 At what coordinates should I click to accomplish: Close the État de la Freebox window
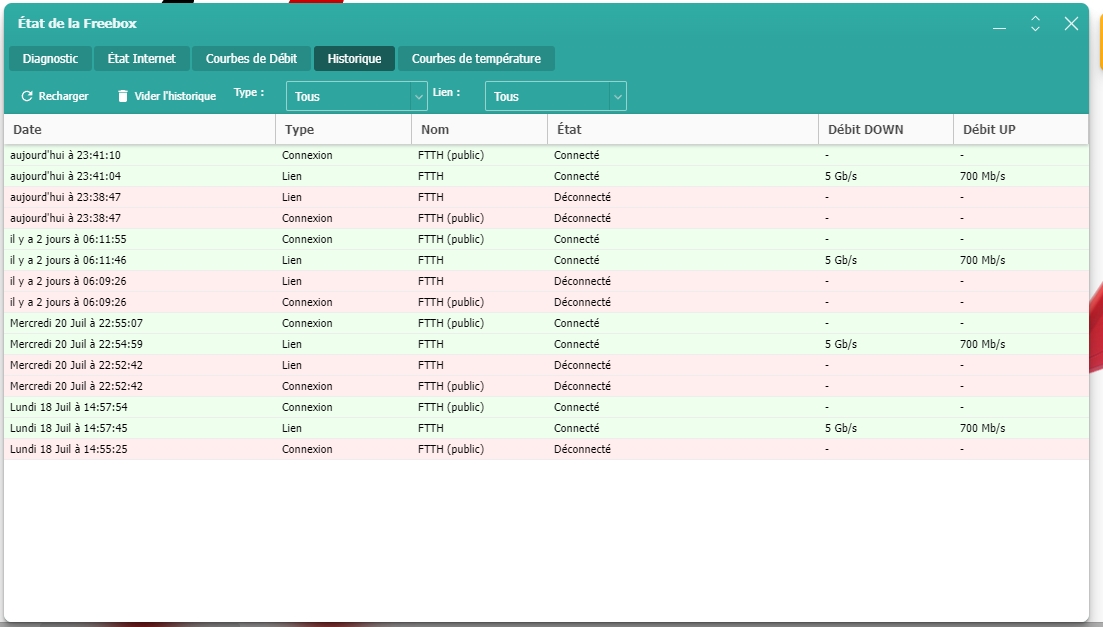click(x=1071, y=24)
